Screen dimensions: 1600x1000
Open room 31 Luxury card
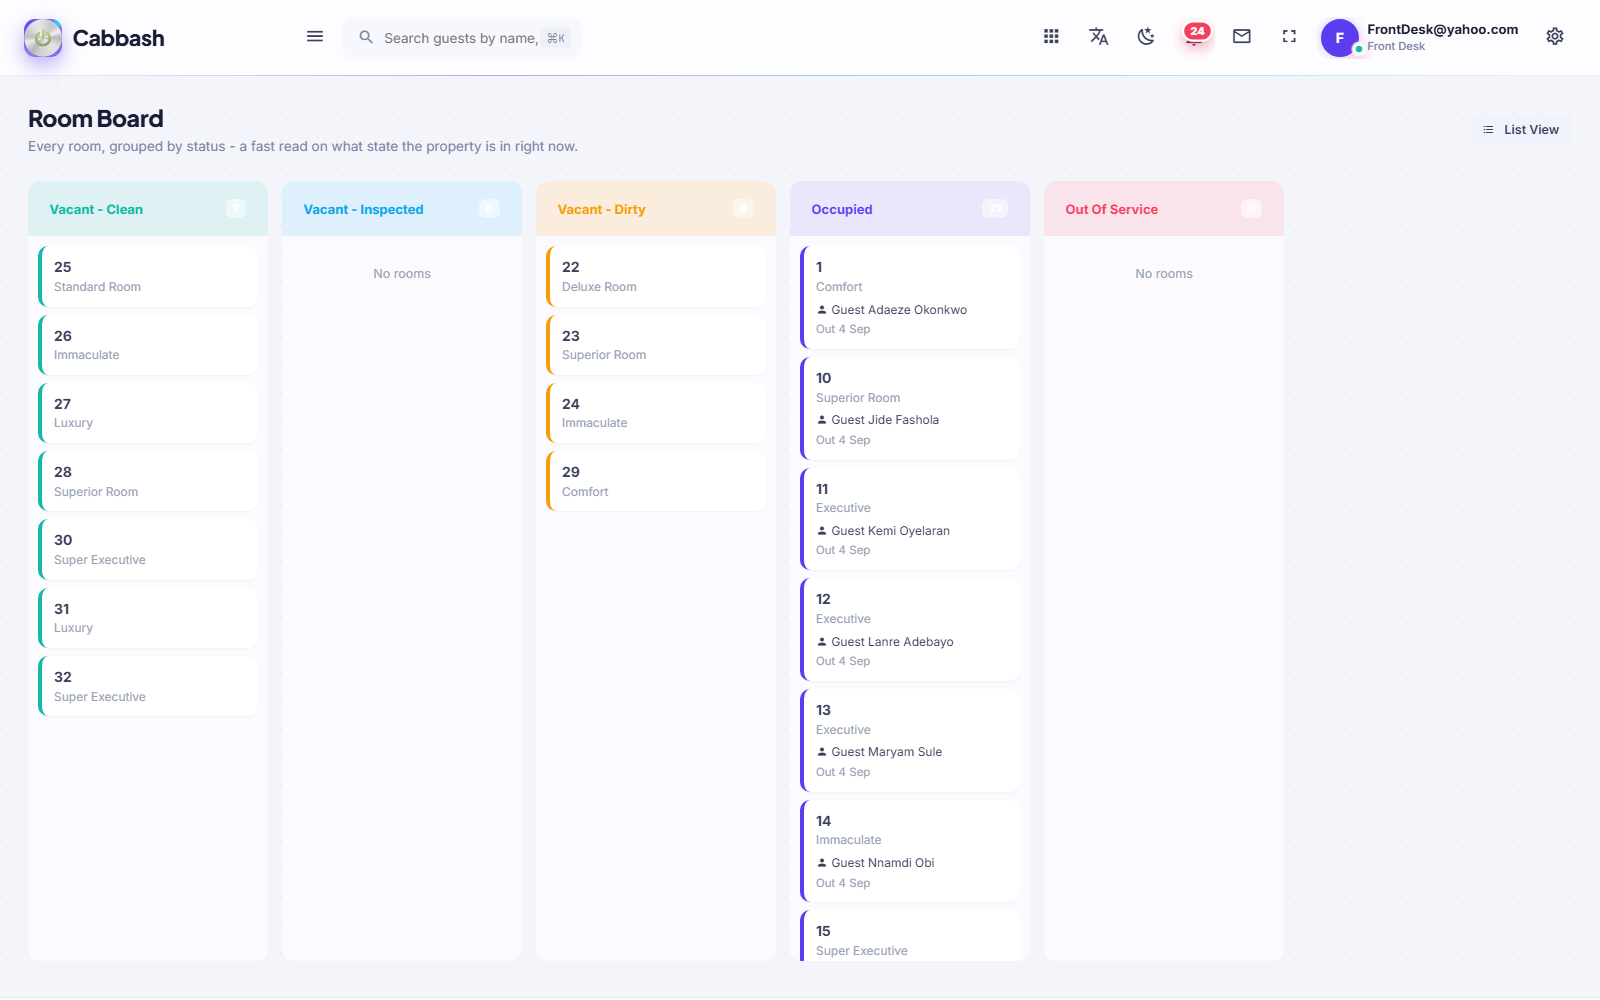(148, 618)
